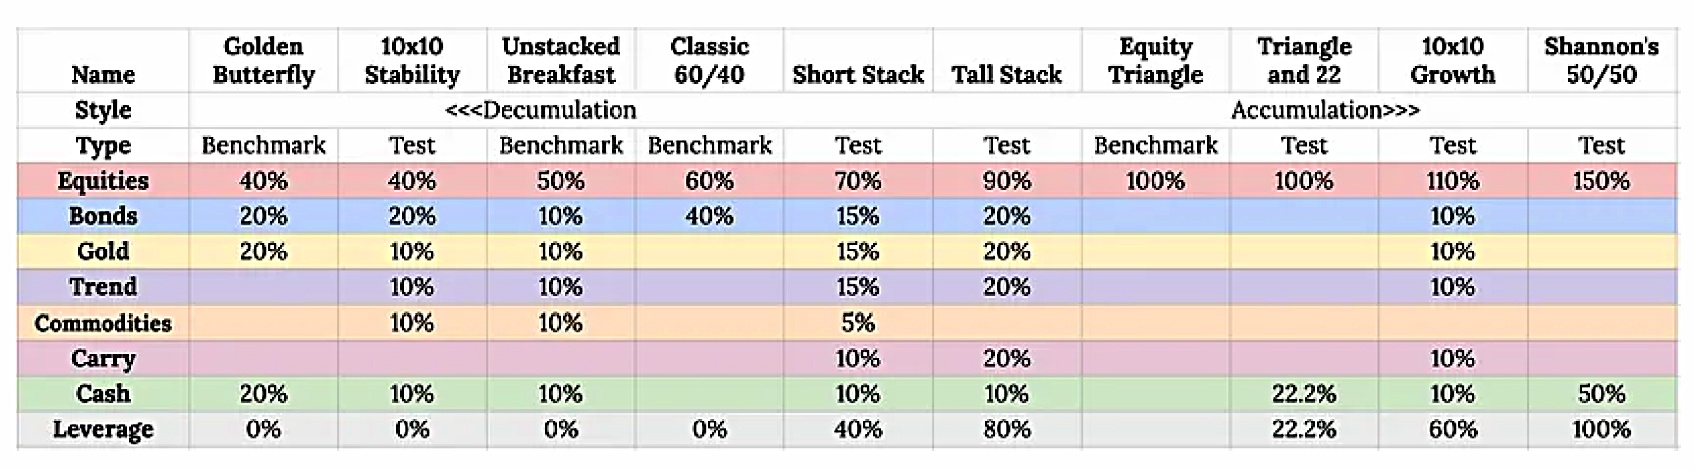This screenshot has height=470, width=1694.
Task: Select the 10x10 Stability column header
Action: pyautogui.click(x=412, y=60)
